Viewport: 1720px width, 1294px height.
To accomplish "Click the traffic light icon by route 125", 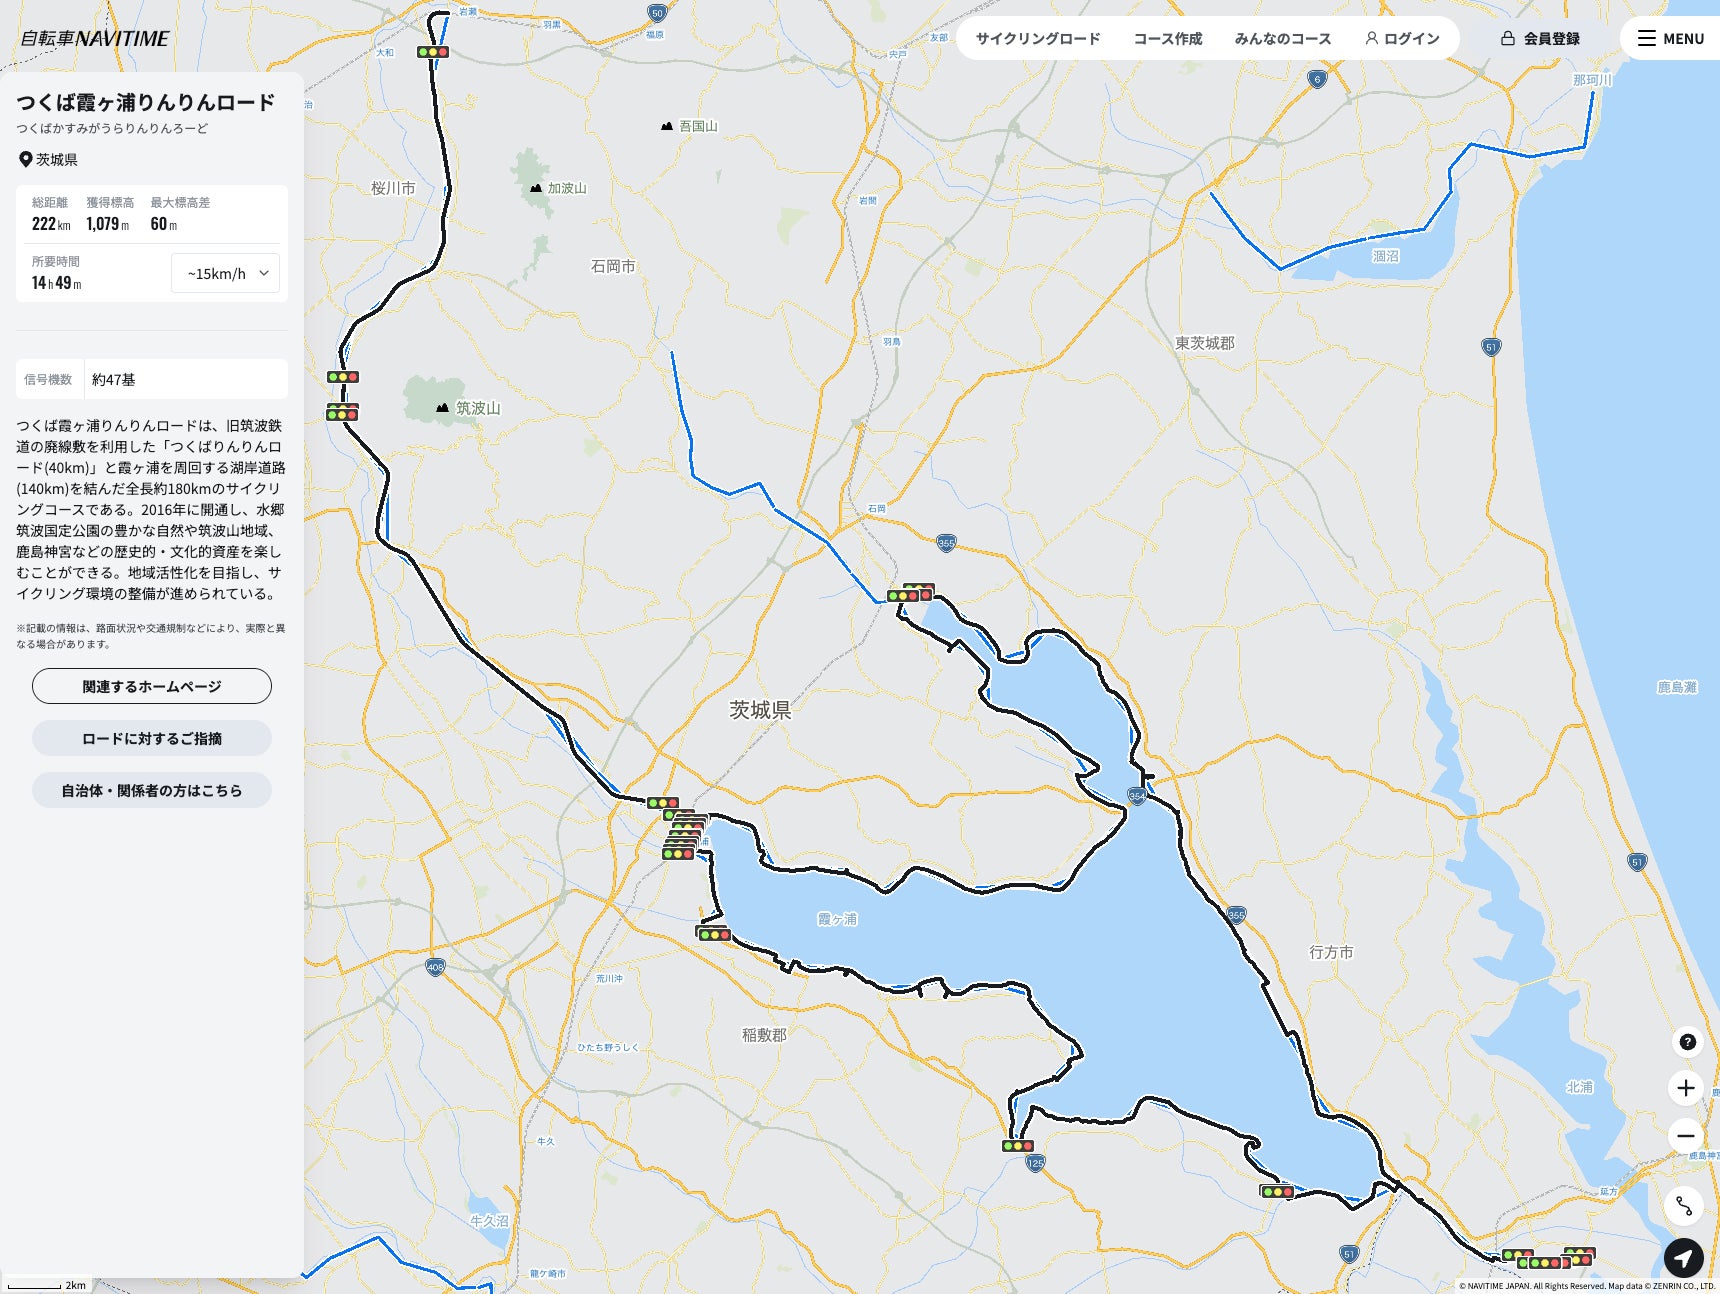I will click(1018, 1146).
